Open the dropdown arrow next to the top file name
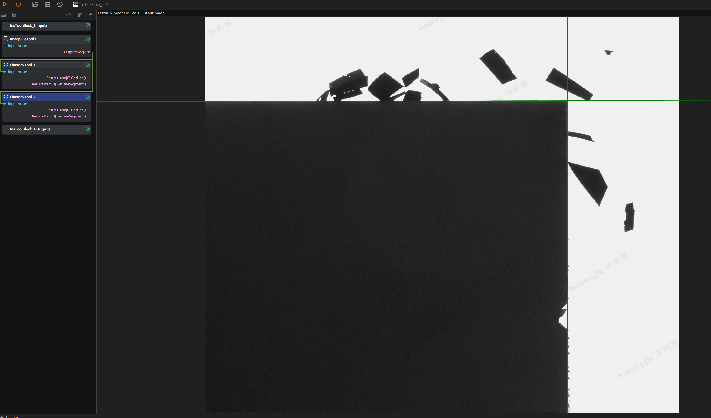The height and width of the screenshot is (418, 711). coord(107,5)
